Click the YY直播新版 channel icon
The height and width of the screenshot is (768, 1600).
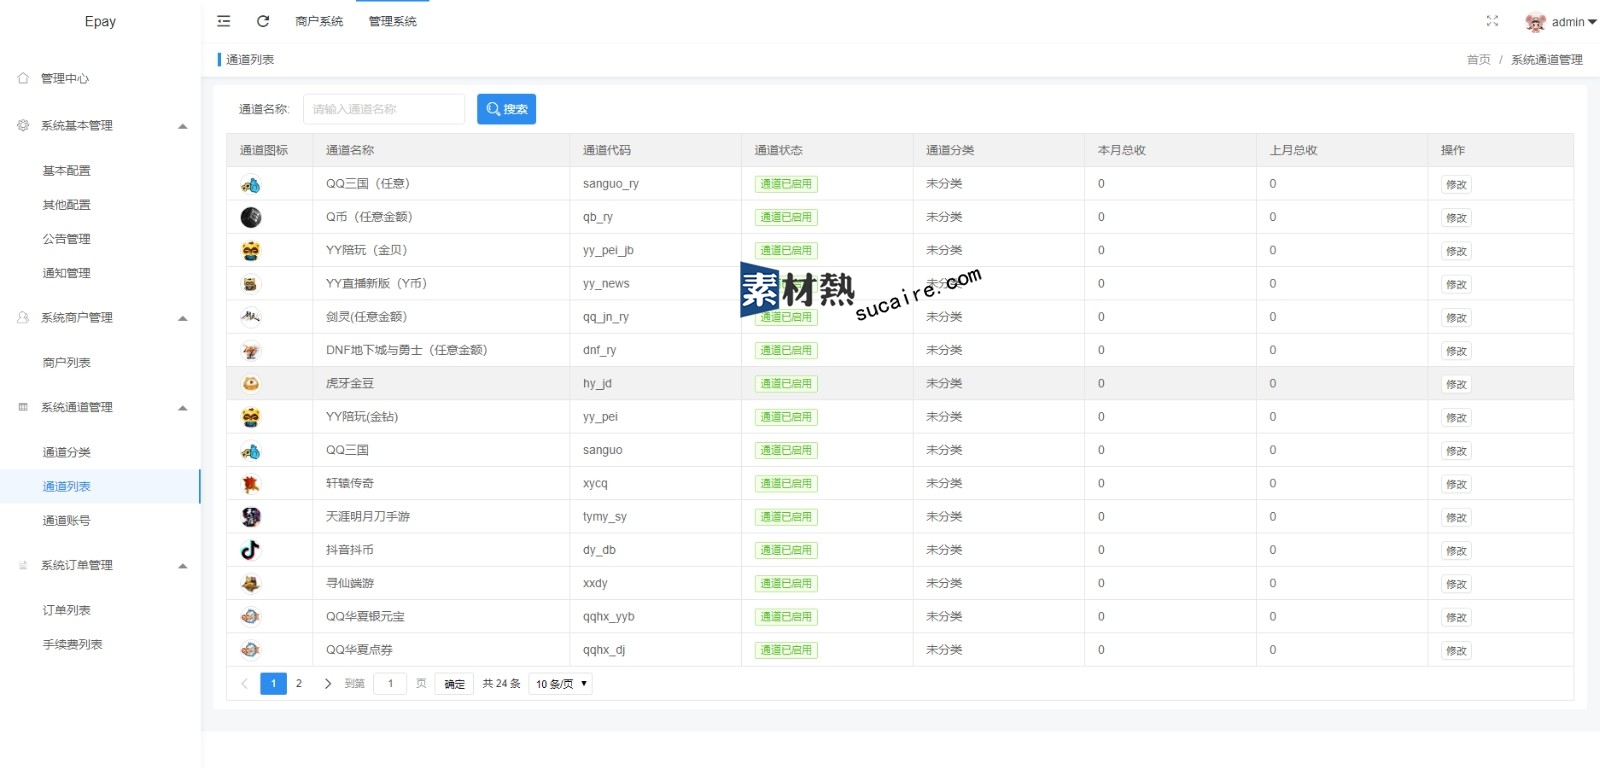(251, 284)
